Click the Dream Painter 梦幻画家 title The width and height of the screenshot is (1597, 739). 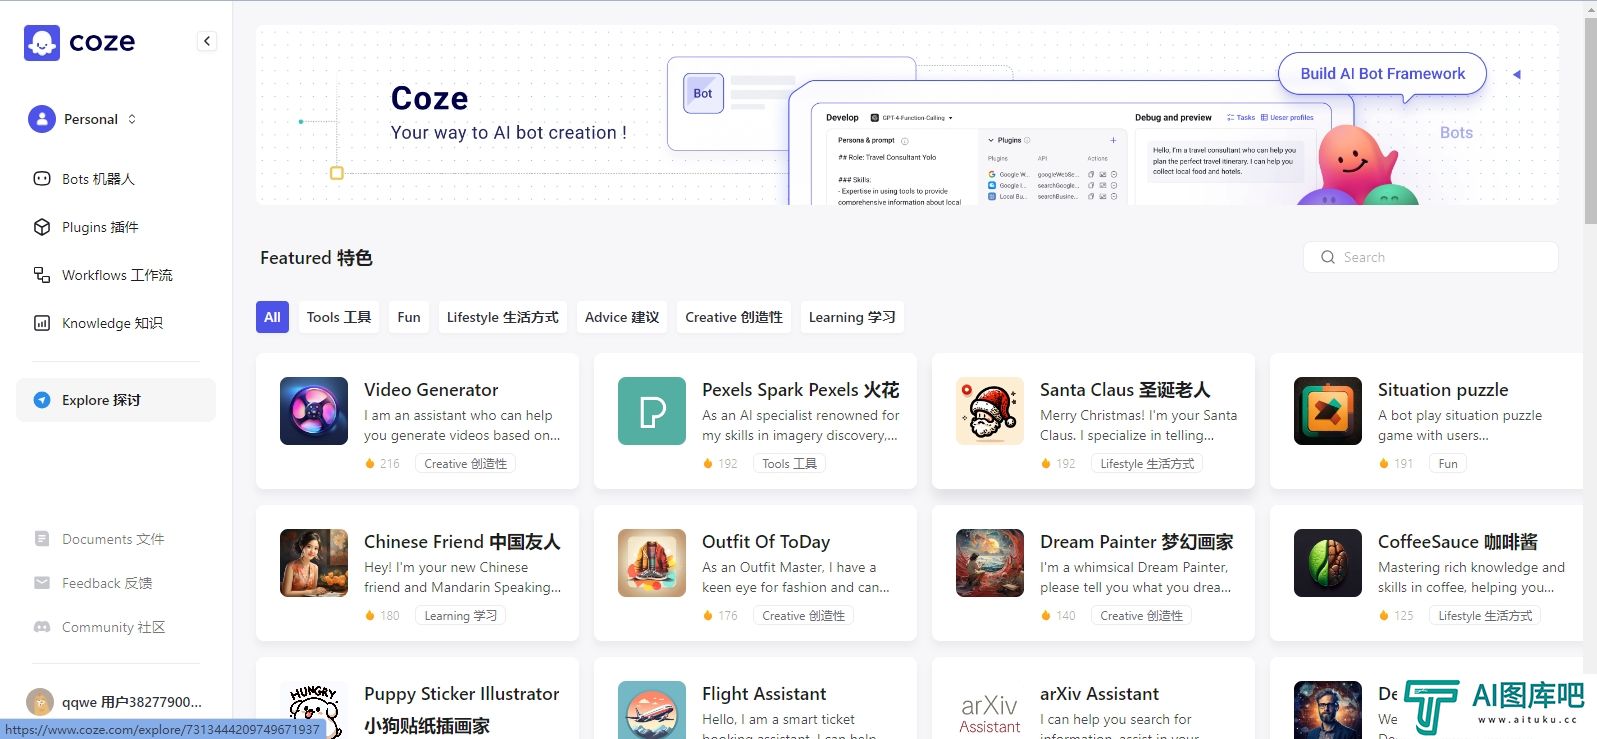tap(1137, 542)
